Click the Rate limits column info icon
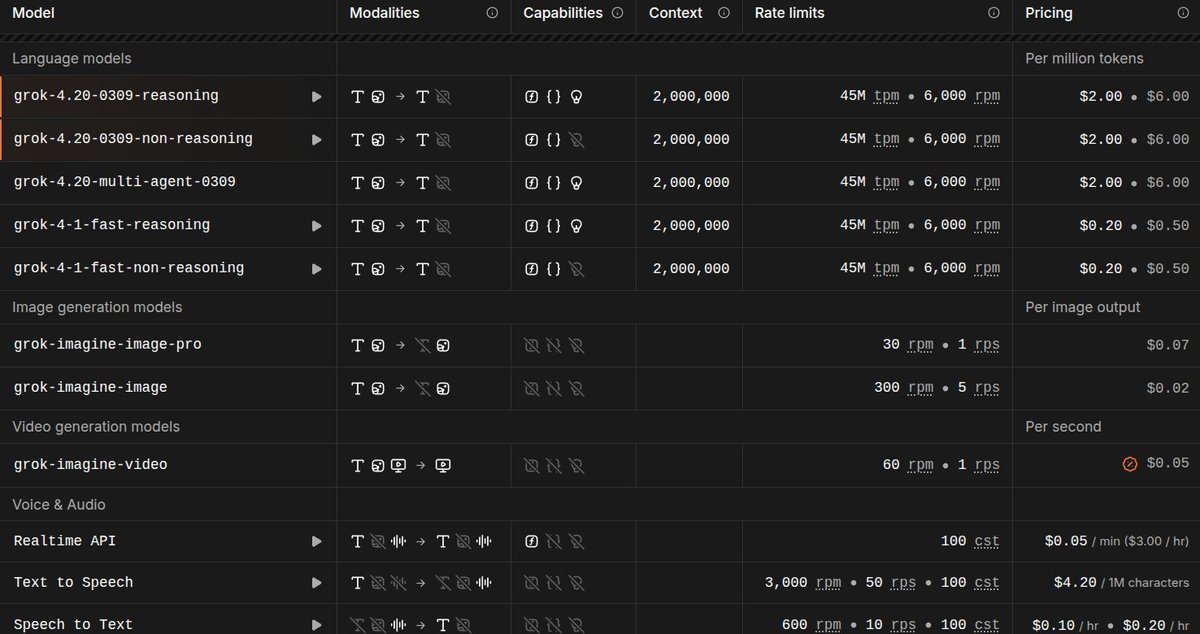This screenshot has height=634, width=1200. point(993,13)
